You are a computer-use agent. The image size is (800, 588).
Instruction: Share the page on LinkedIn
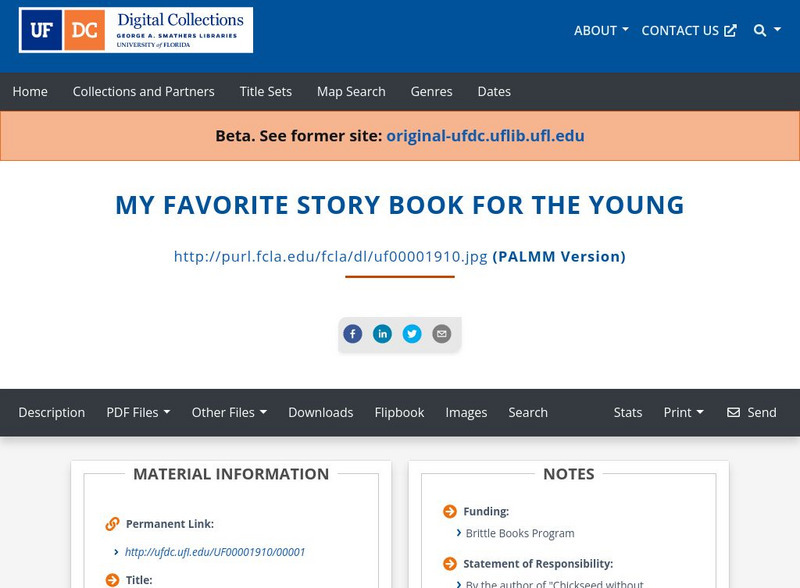[382, 333]
